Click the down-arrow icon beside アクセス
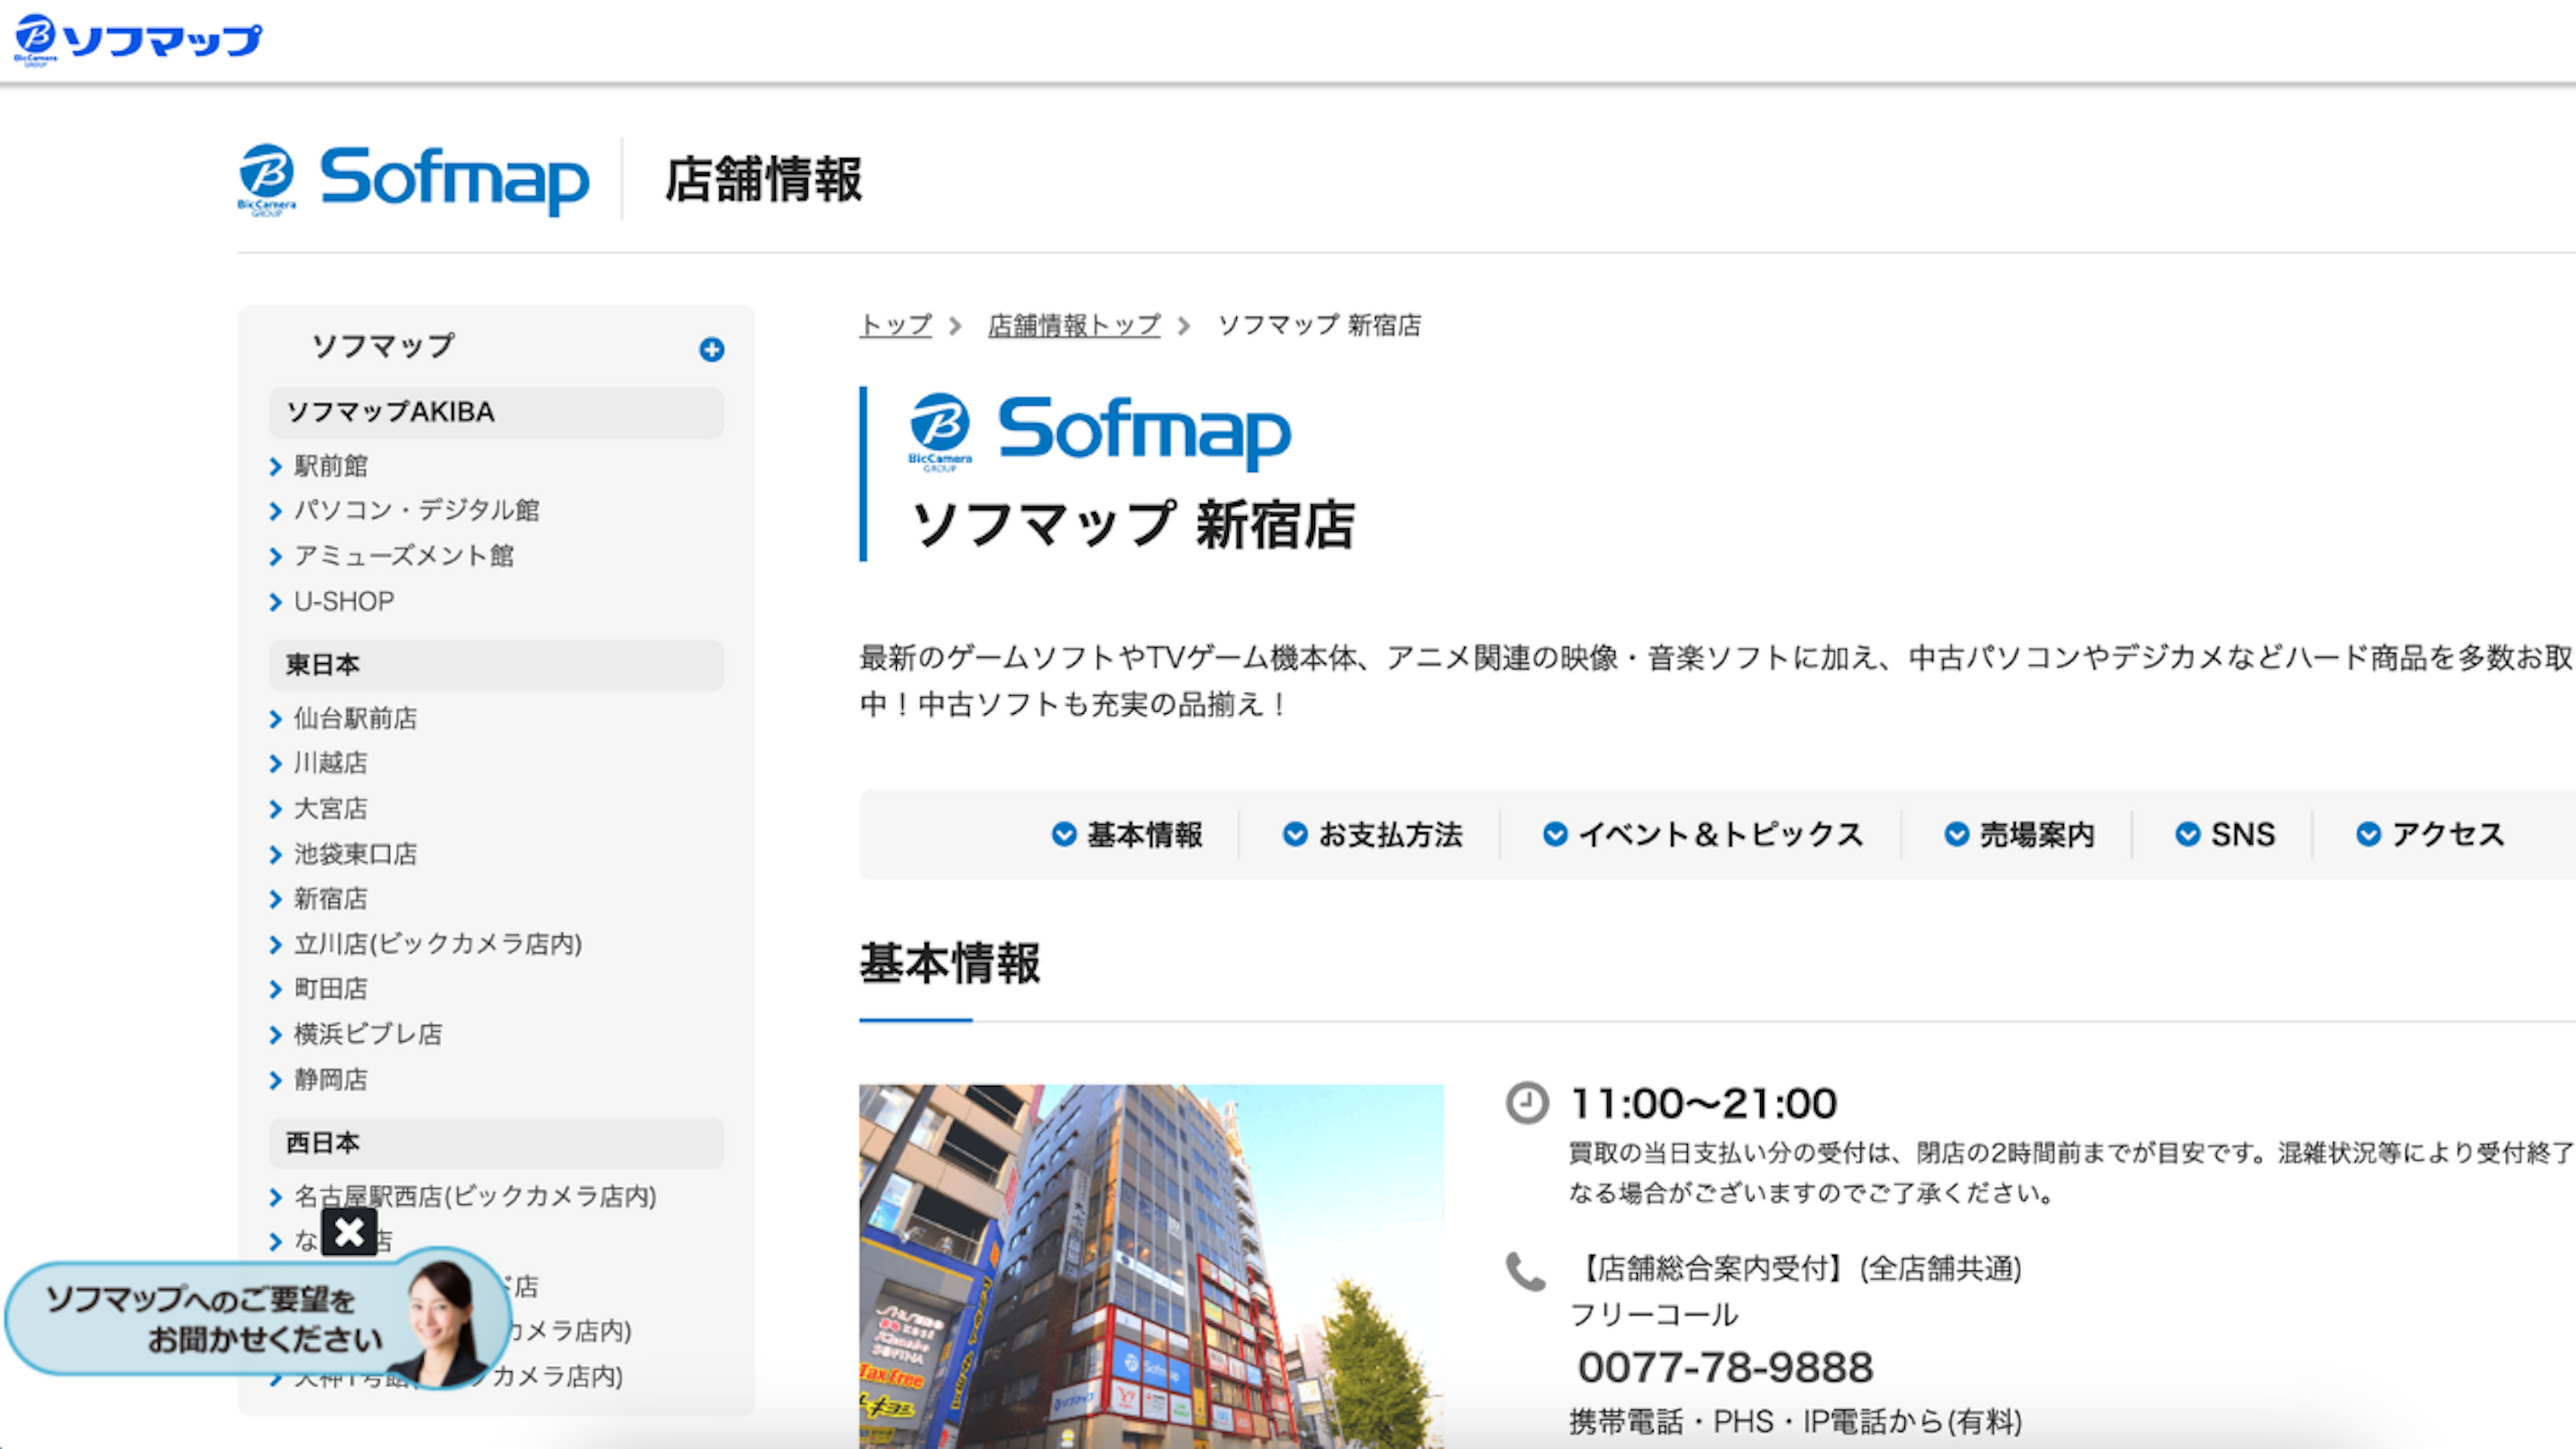The image size is (2576, 1449). click(2368, 834)
